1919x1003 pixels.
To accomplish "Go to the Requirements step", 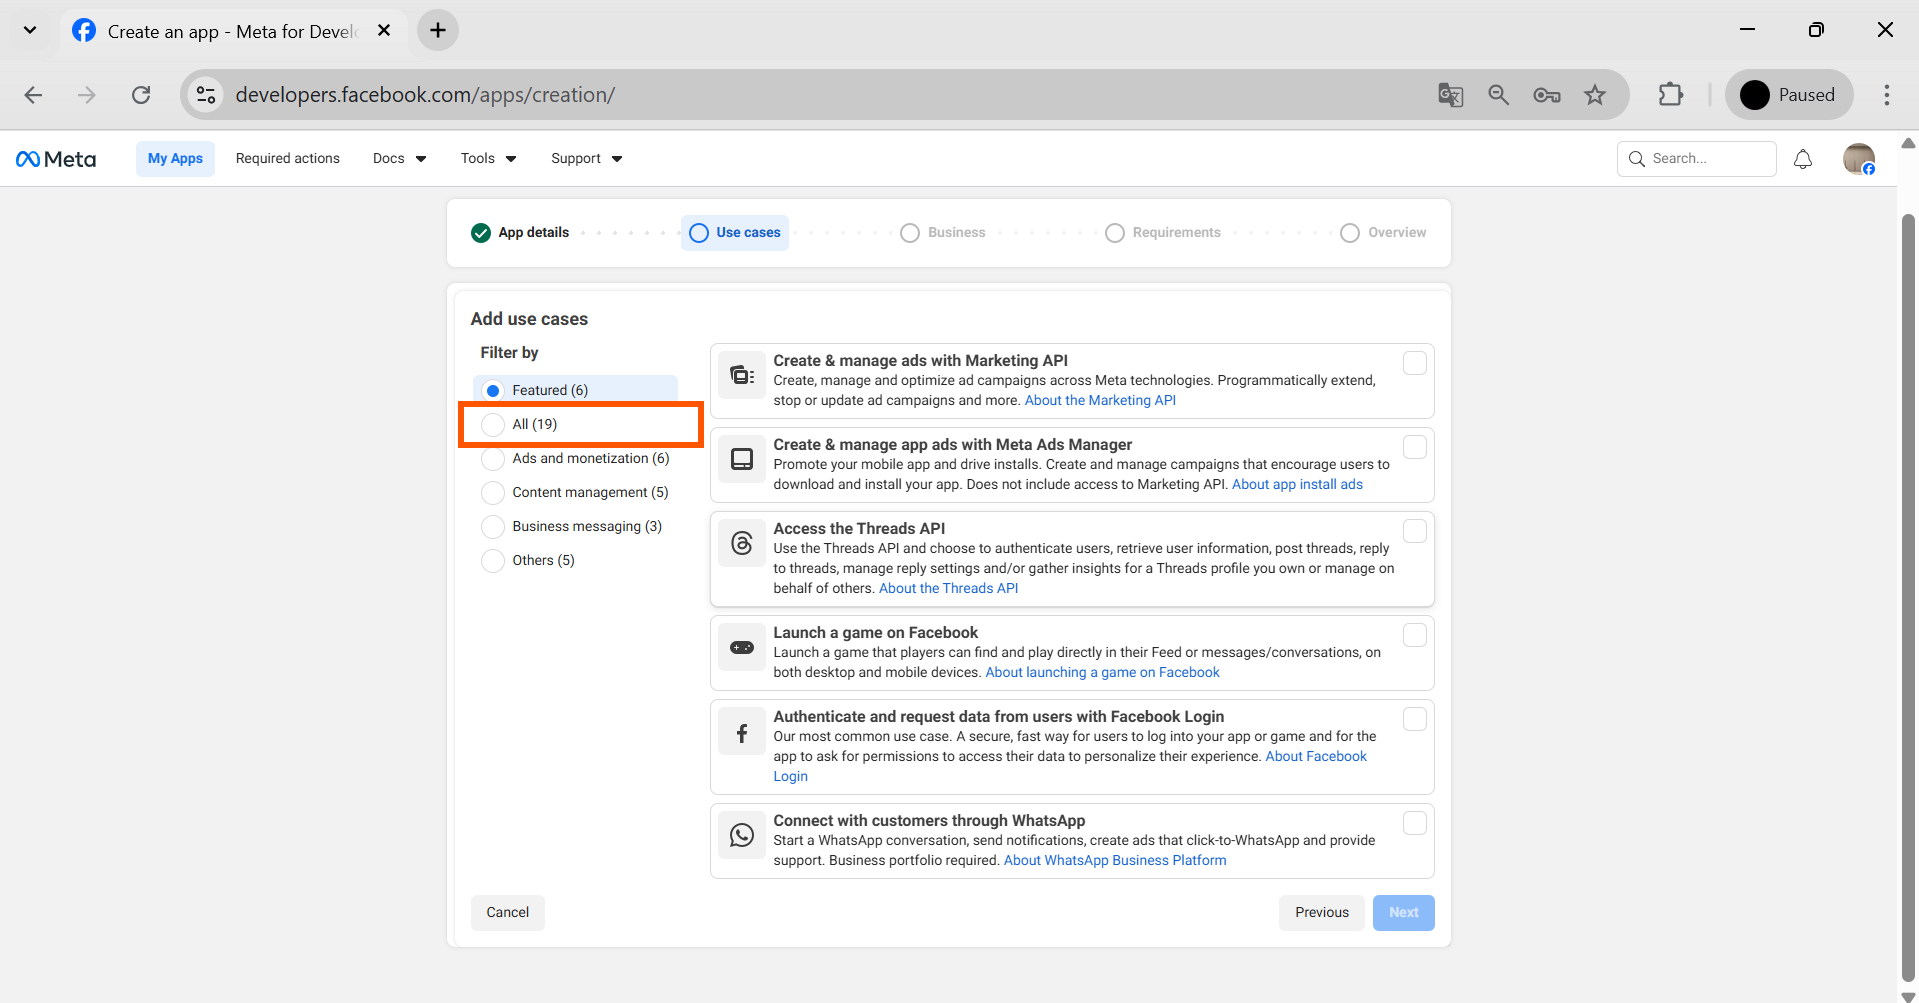I will click(x=1163, y=233).
